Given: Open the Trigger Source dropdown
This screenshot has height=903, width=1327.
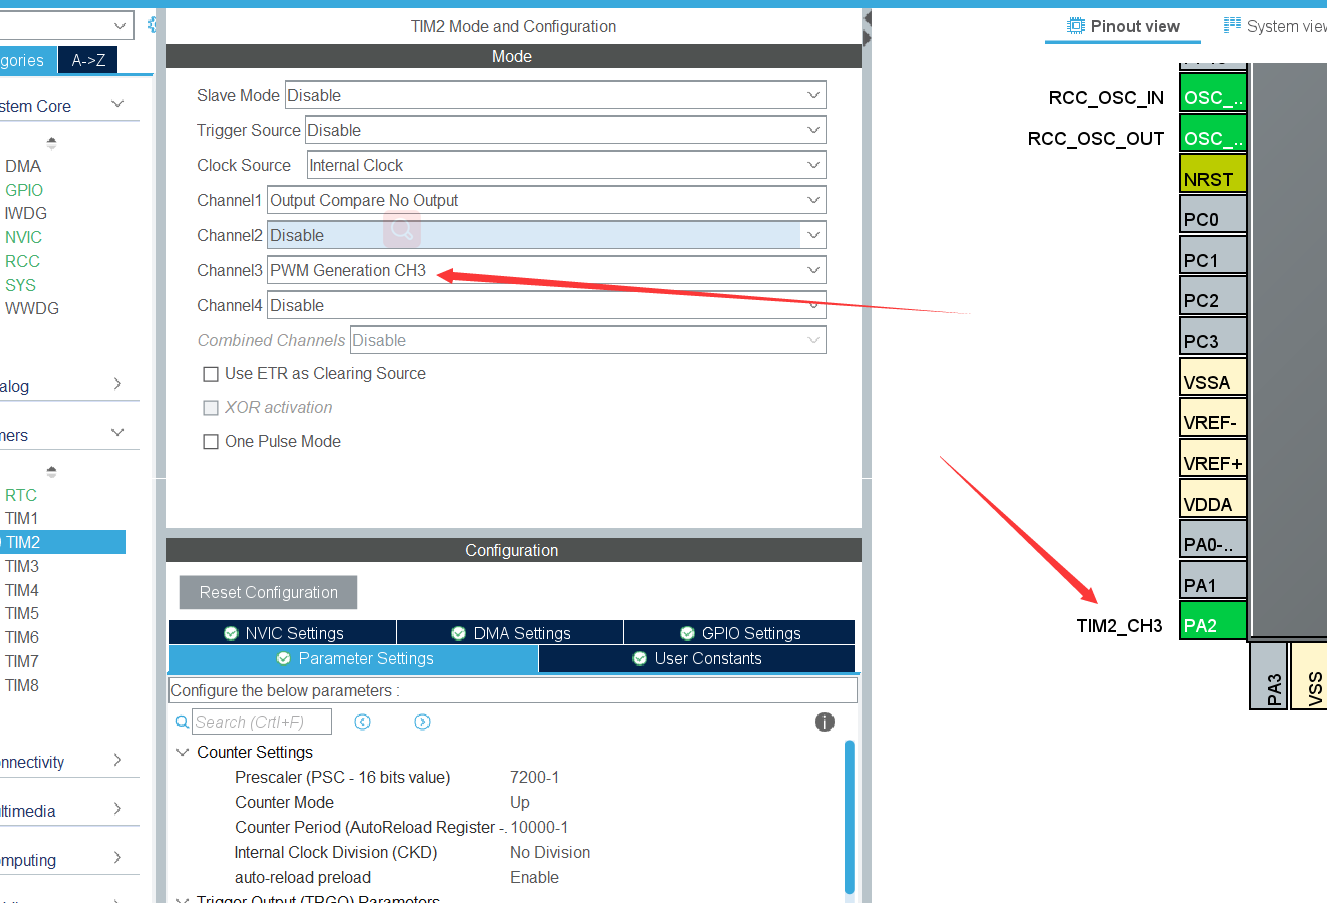Looking at the screenshot, I should click(566, 130).
